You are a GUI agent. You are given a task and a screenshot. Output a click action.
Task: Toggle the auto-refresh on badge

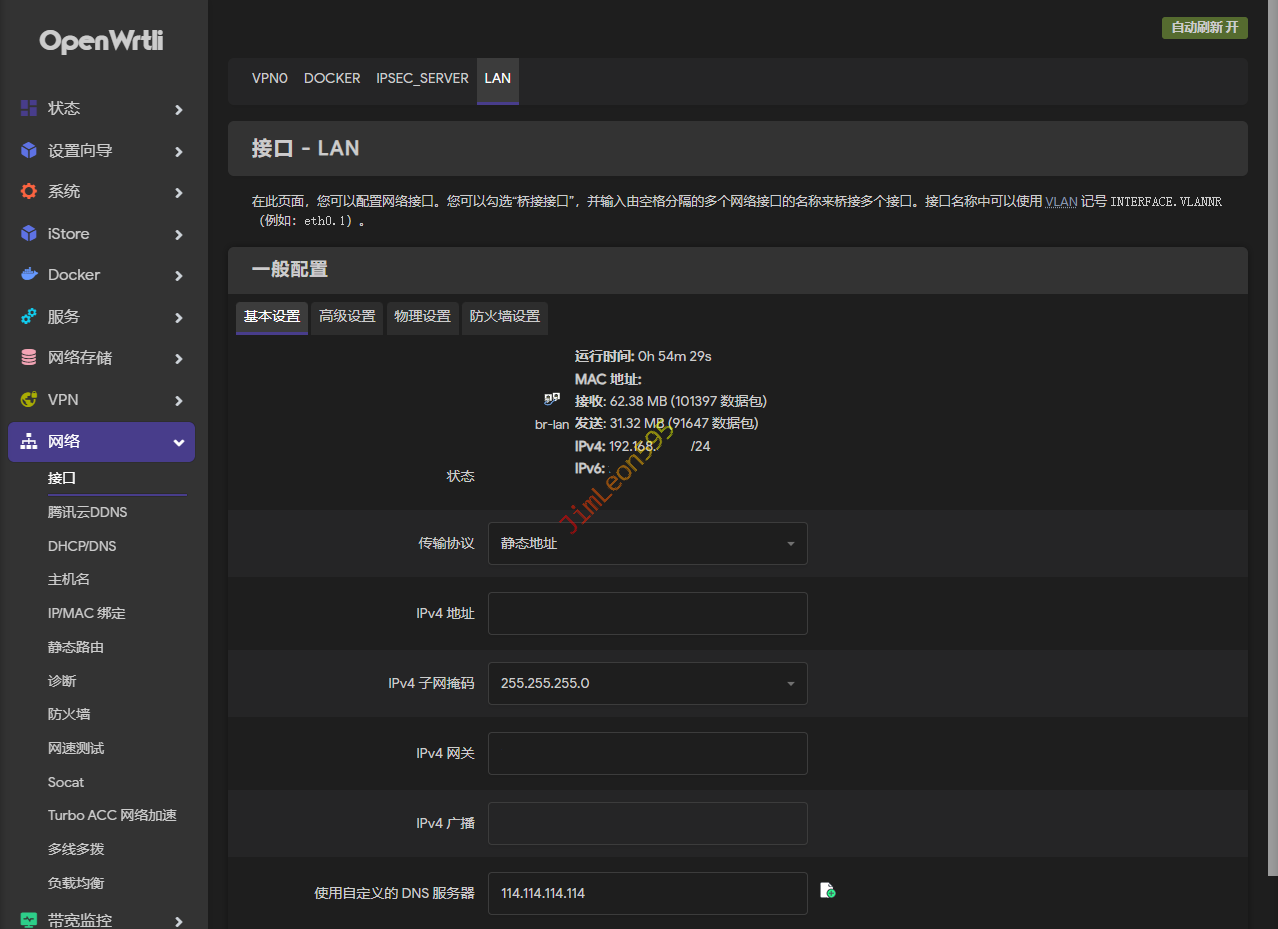pyautogui.click(x=1204, y=27)
